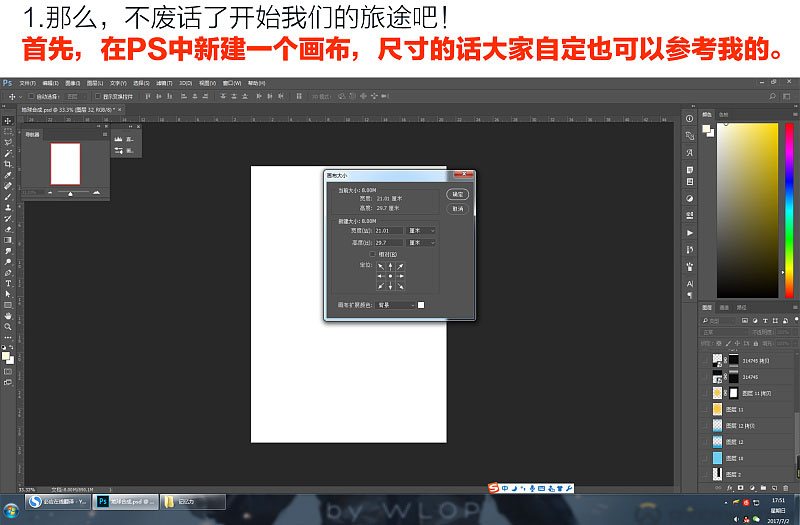800x525 pixels.
Task: Close the document tab
Action: [x=120, y=109]
